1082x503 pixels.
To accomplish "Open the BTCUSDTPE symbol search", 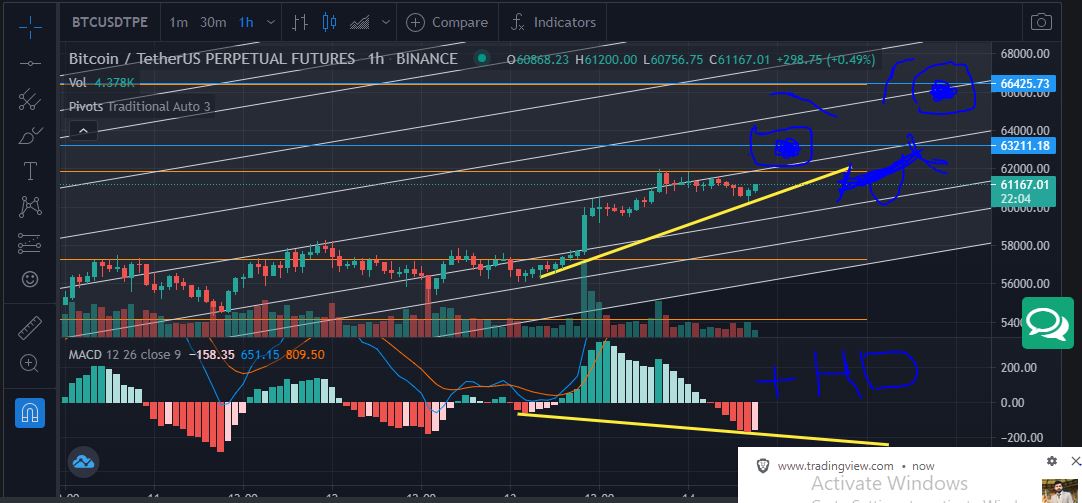I will 110,22.
